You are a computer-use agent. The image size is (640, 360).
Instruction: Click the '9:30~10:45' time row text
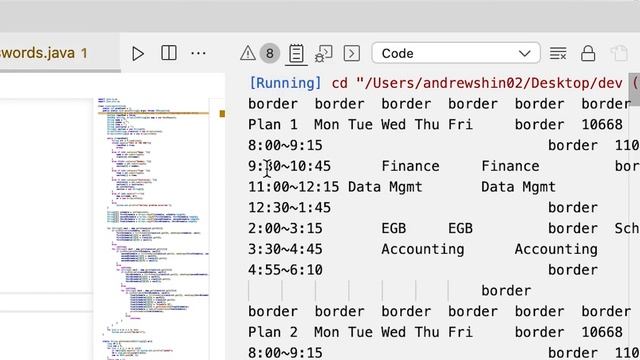[x=289, y=166]
